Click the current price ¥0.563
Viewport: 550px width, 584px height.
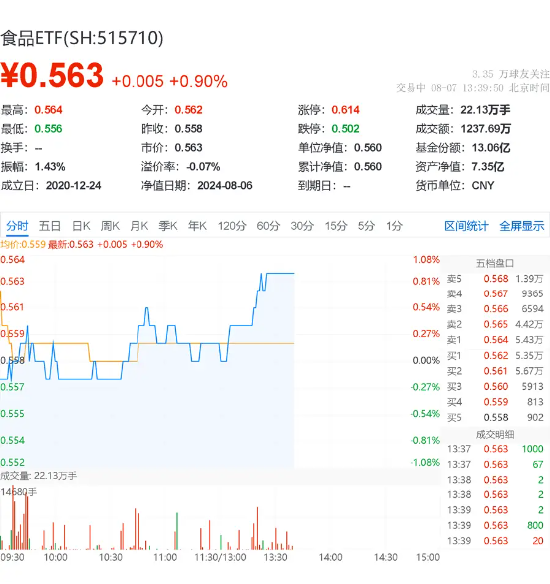pyautogui.click(x=52, y=76)
